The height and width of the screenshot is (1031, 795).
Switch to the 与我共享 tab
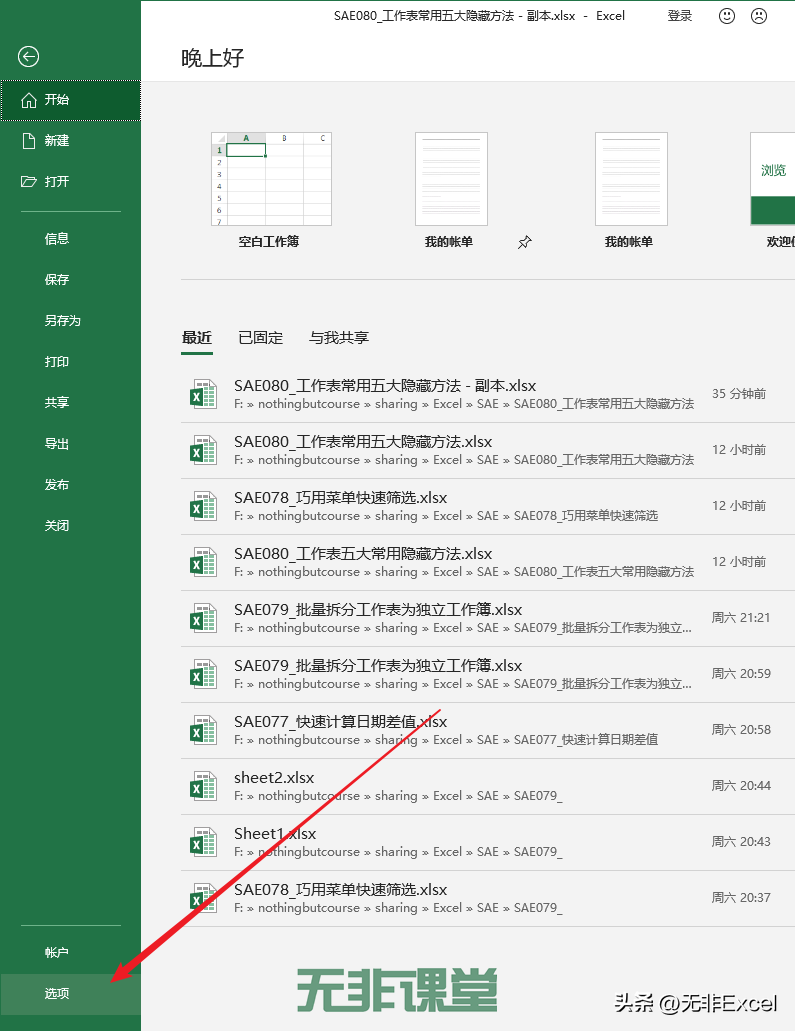tap(339, 338)
